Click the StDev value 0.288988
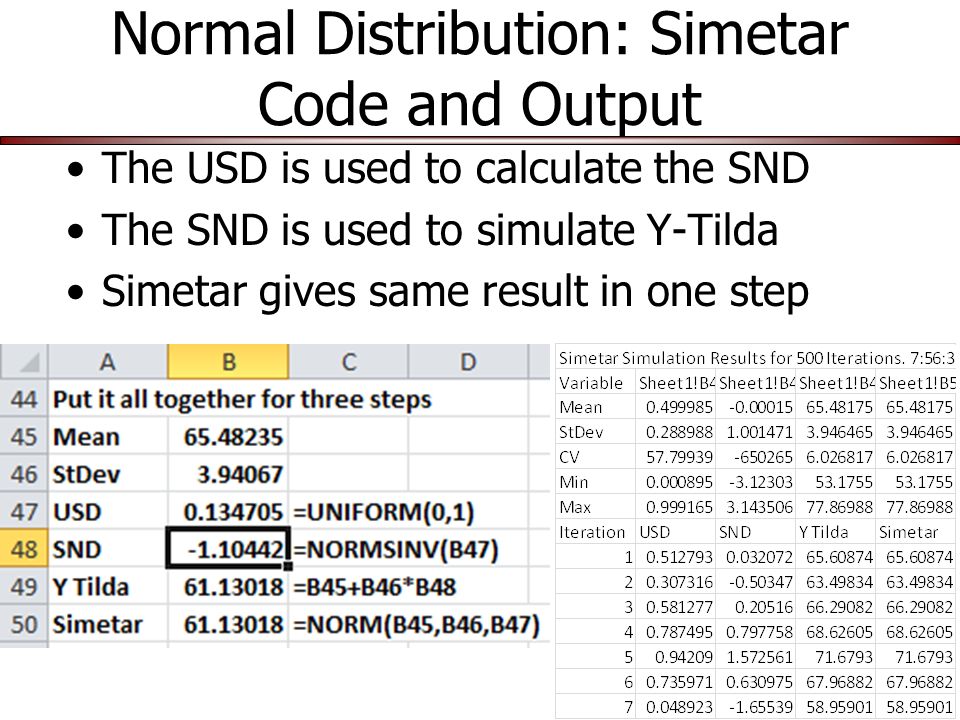This screenshot has height=720, width=960. click(679, 432)
